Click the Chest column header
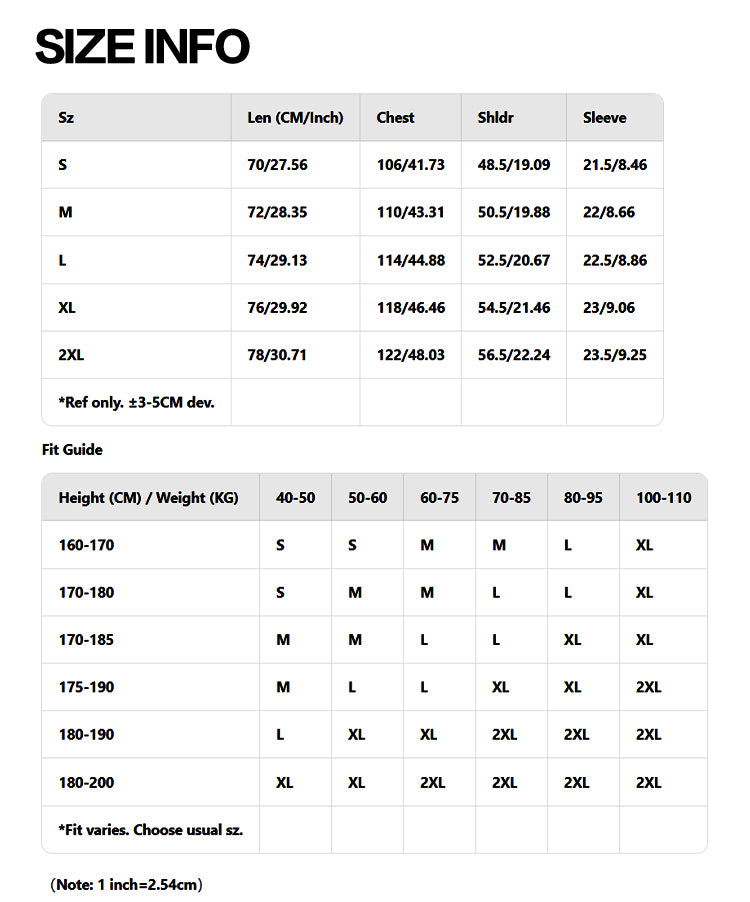The width and height of the screenshot is (750, 902). point(395,117)
